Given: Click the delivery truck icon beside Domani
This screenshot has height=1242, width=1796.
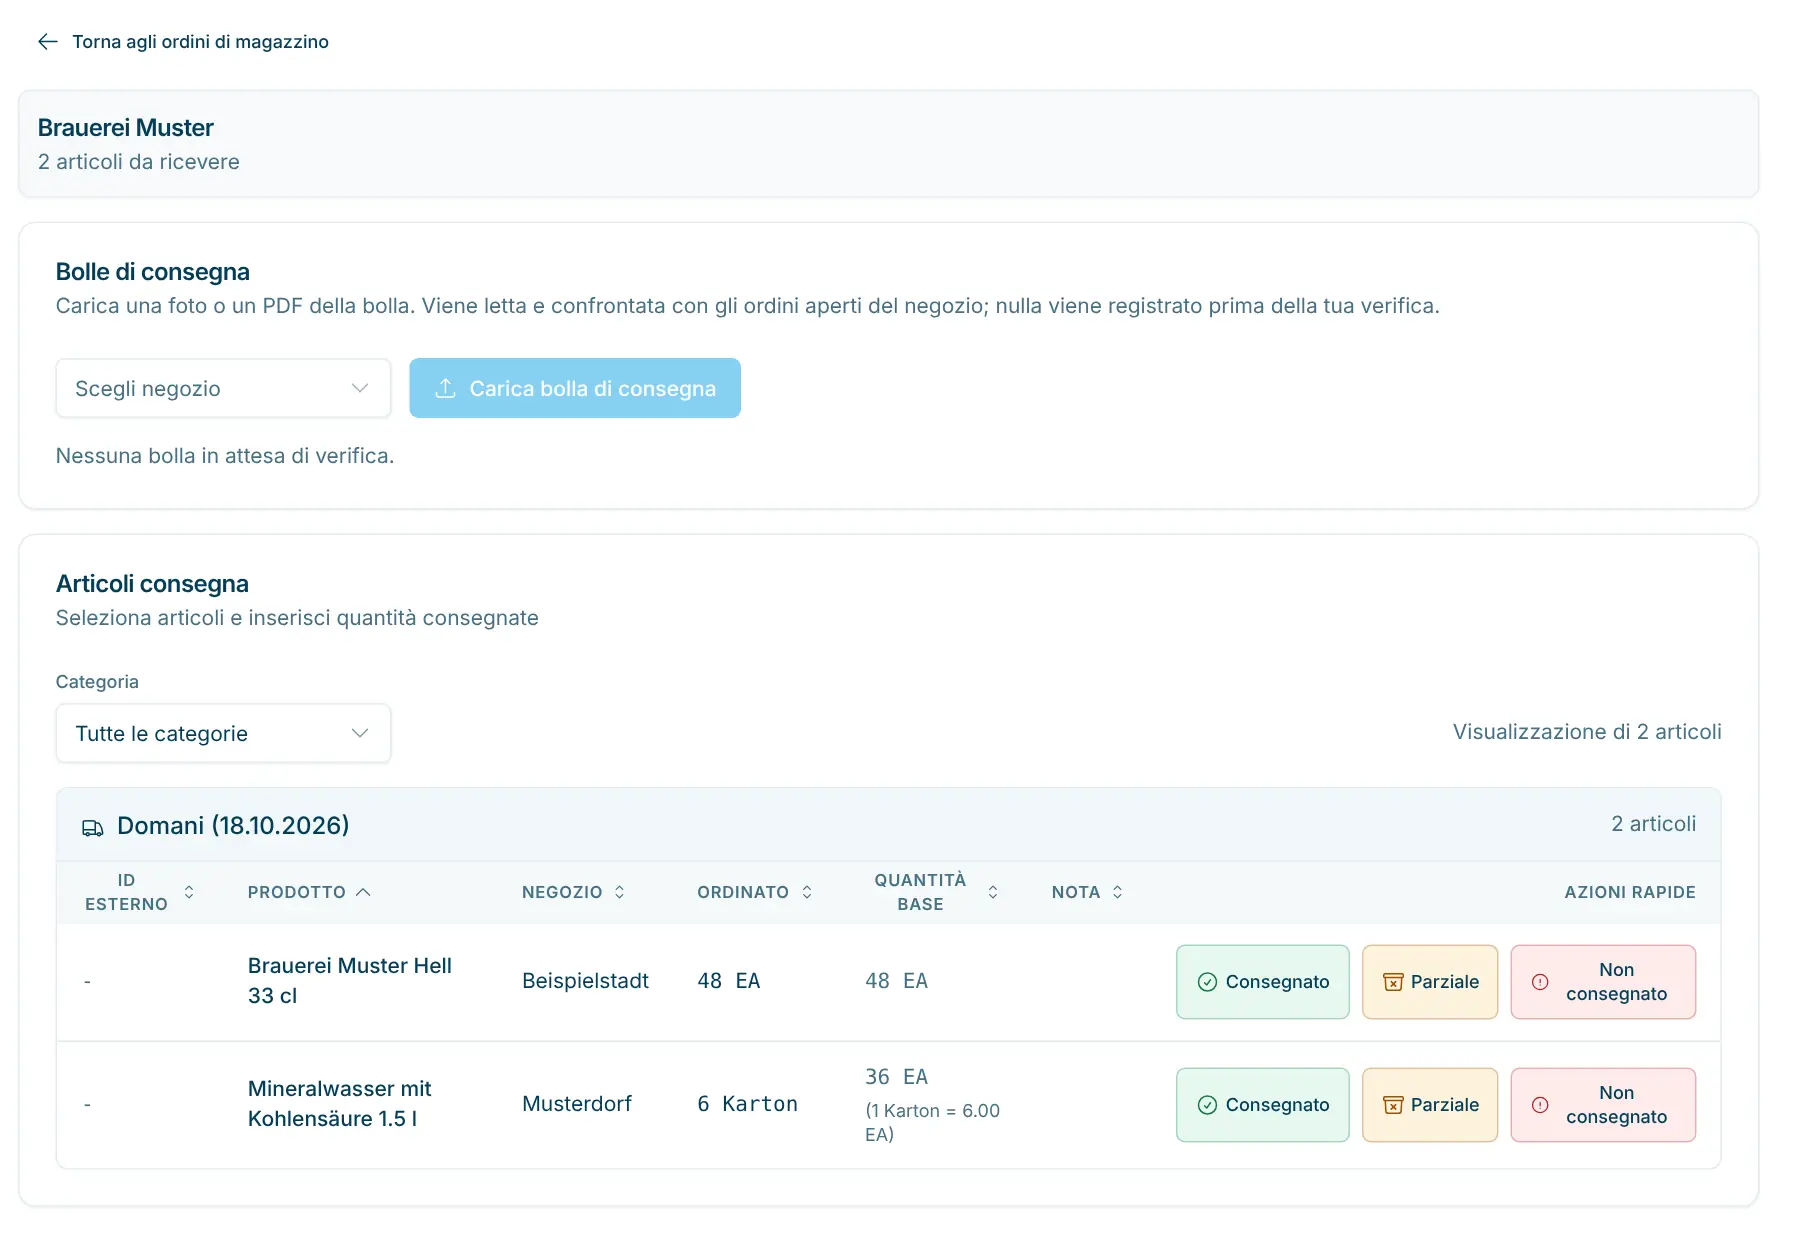Looking at the screenshot, I should [x=93, y=827].
